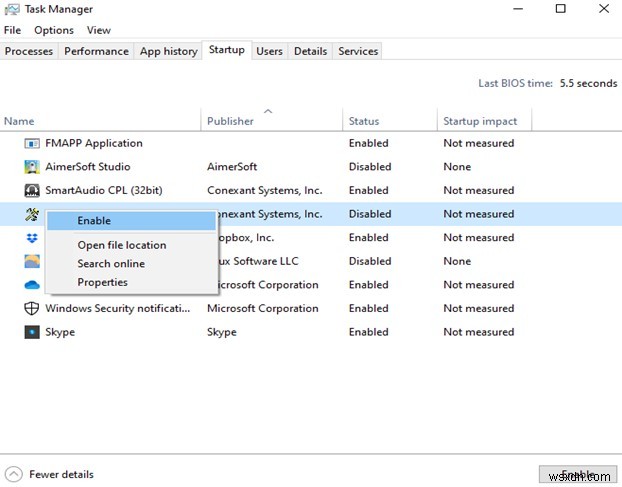The image size is (622, 487).
Task: Minimize the Task Manager window
Action: click(x=518, y=9)
